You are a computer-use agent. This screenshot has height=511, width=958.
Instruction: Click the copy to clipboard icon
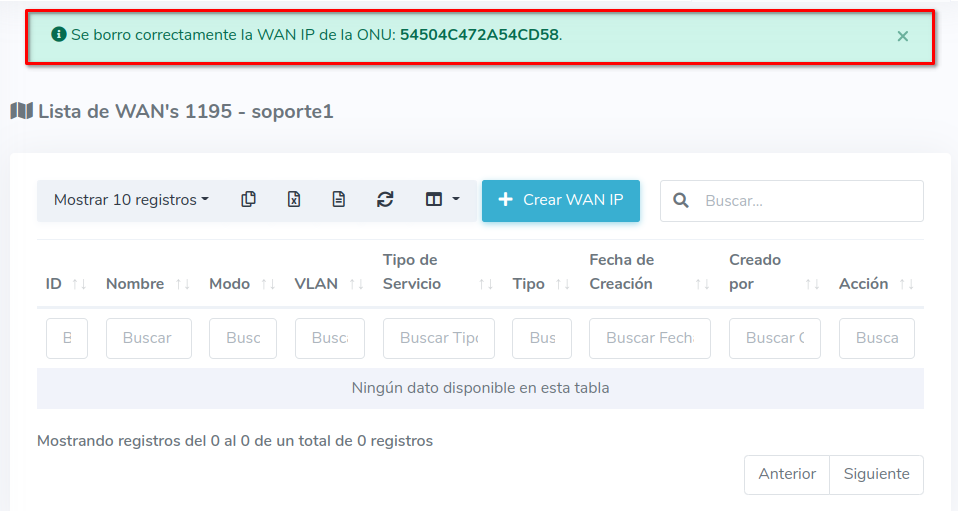point(248,200)
